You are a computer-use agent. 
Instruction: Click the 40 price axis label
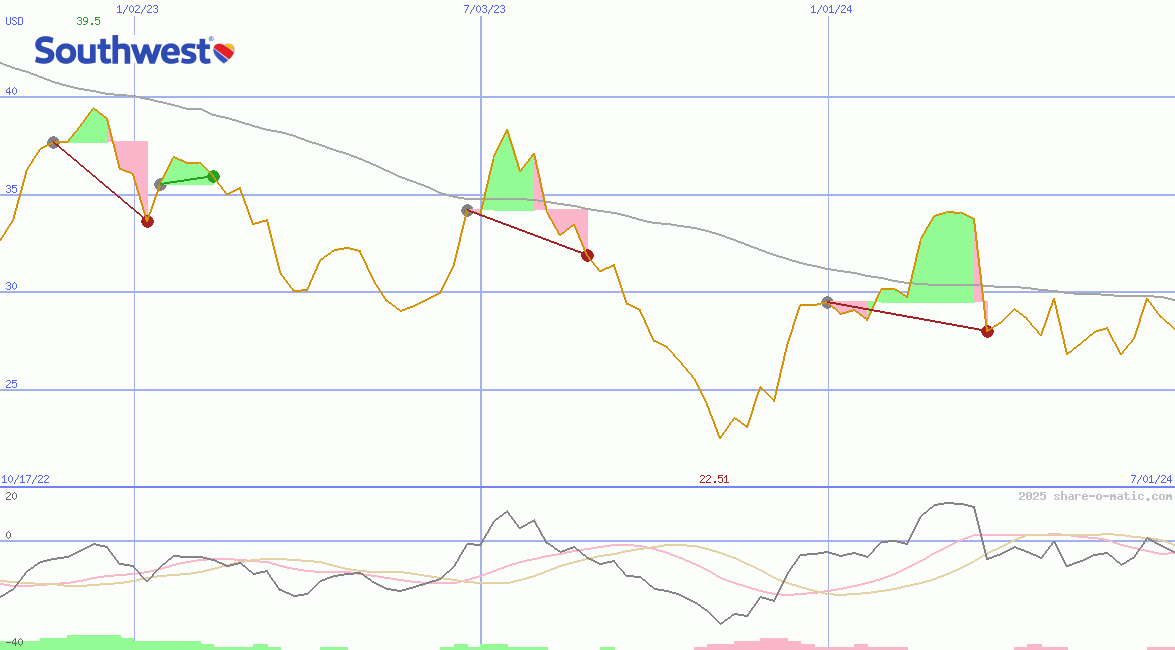coord(12,92)
